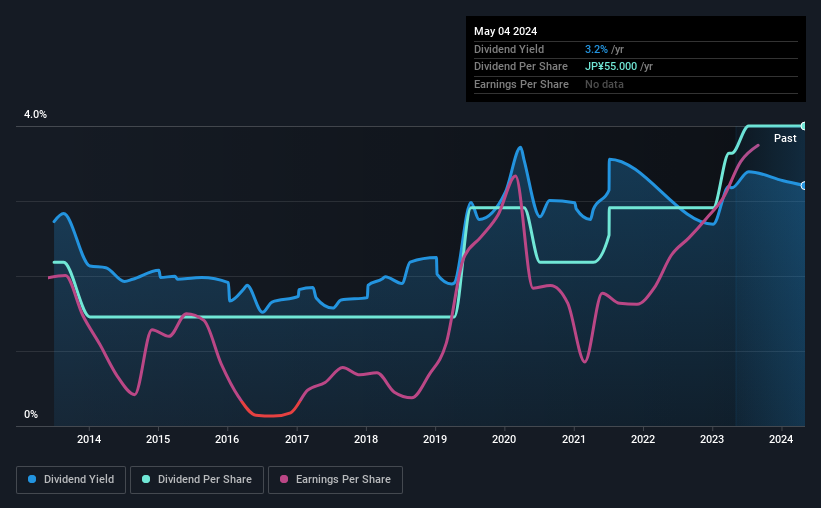This screenshot has height=508, width=821.
Task: Select the 2016 label on the timeline axis
Action: coord(227,439)
